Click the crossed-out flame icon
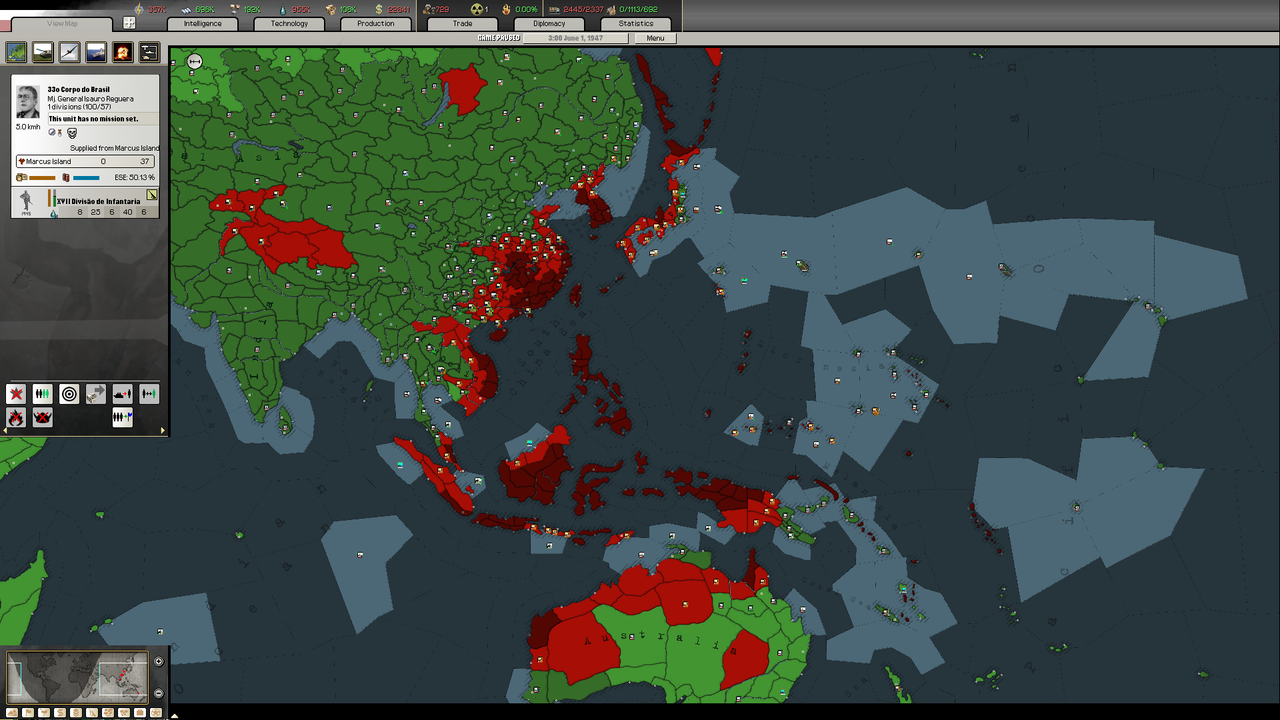The height and width of the screenshot is (720, 1280). click(16, 417)
